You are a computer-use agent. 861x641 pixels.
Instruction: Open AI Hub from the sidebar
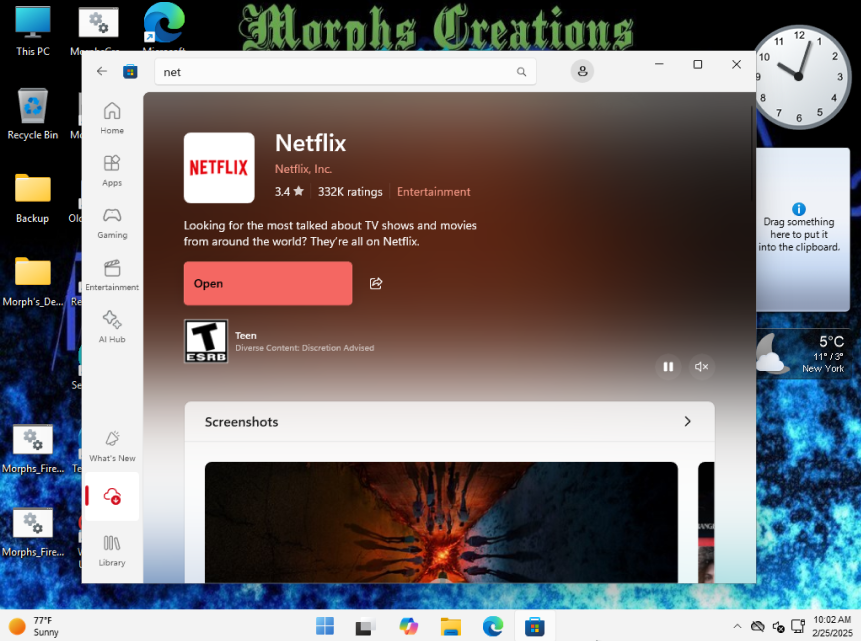(x=112, y=327)
